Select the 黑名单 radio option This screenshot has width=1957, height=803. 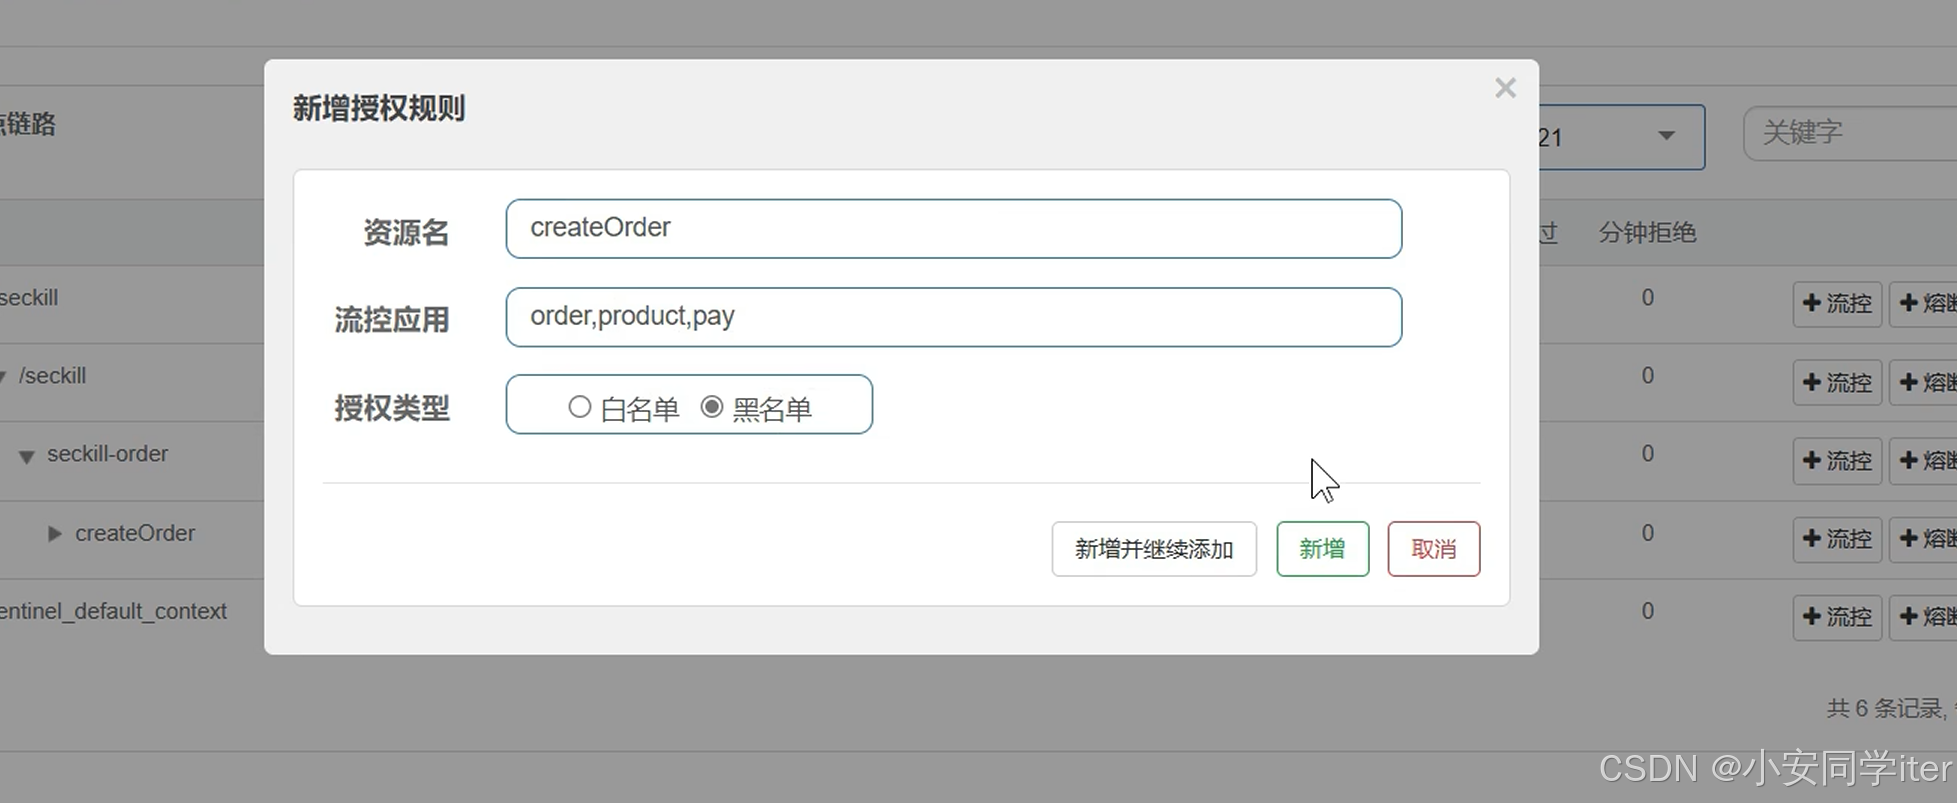coord(711,407)
